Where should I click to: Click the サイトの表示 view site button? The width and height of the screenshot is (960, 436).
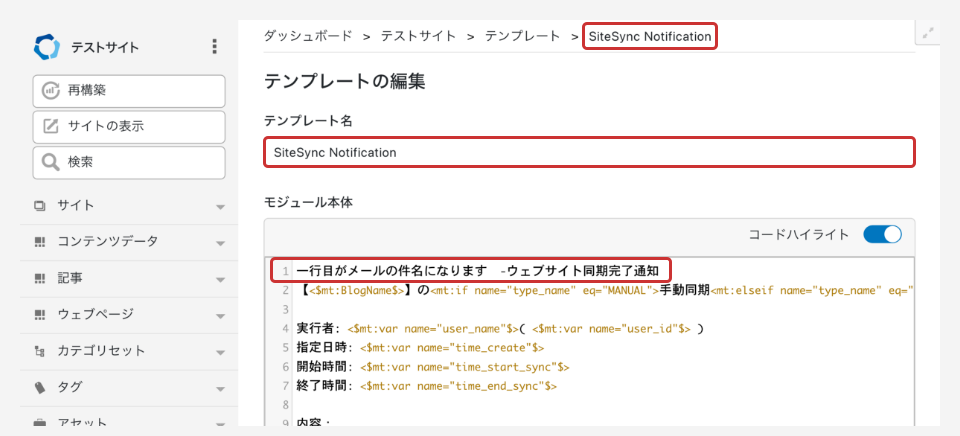pos(128,126)
